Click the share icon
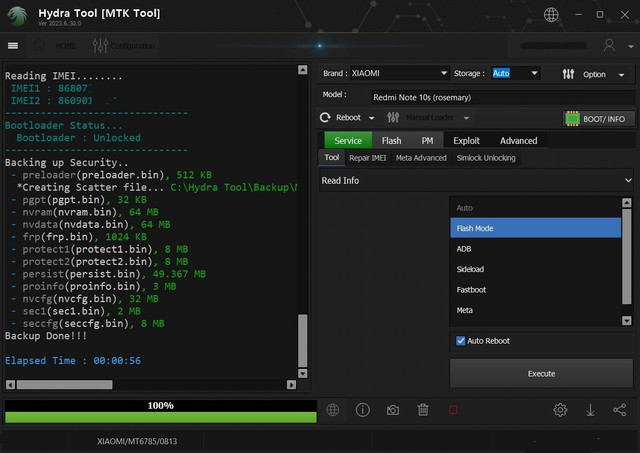Viewport: 640px width, 453px height. click(619, 410)
